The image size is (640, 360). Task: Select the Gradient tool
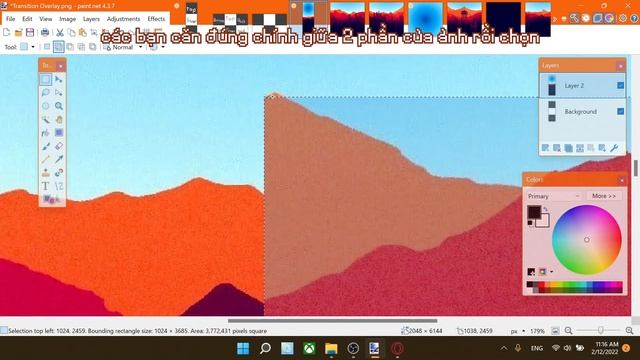[59, 133]
